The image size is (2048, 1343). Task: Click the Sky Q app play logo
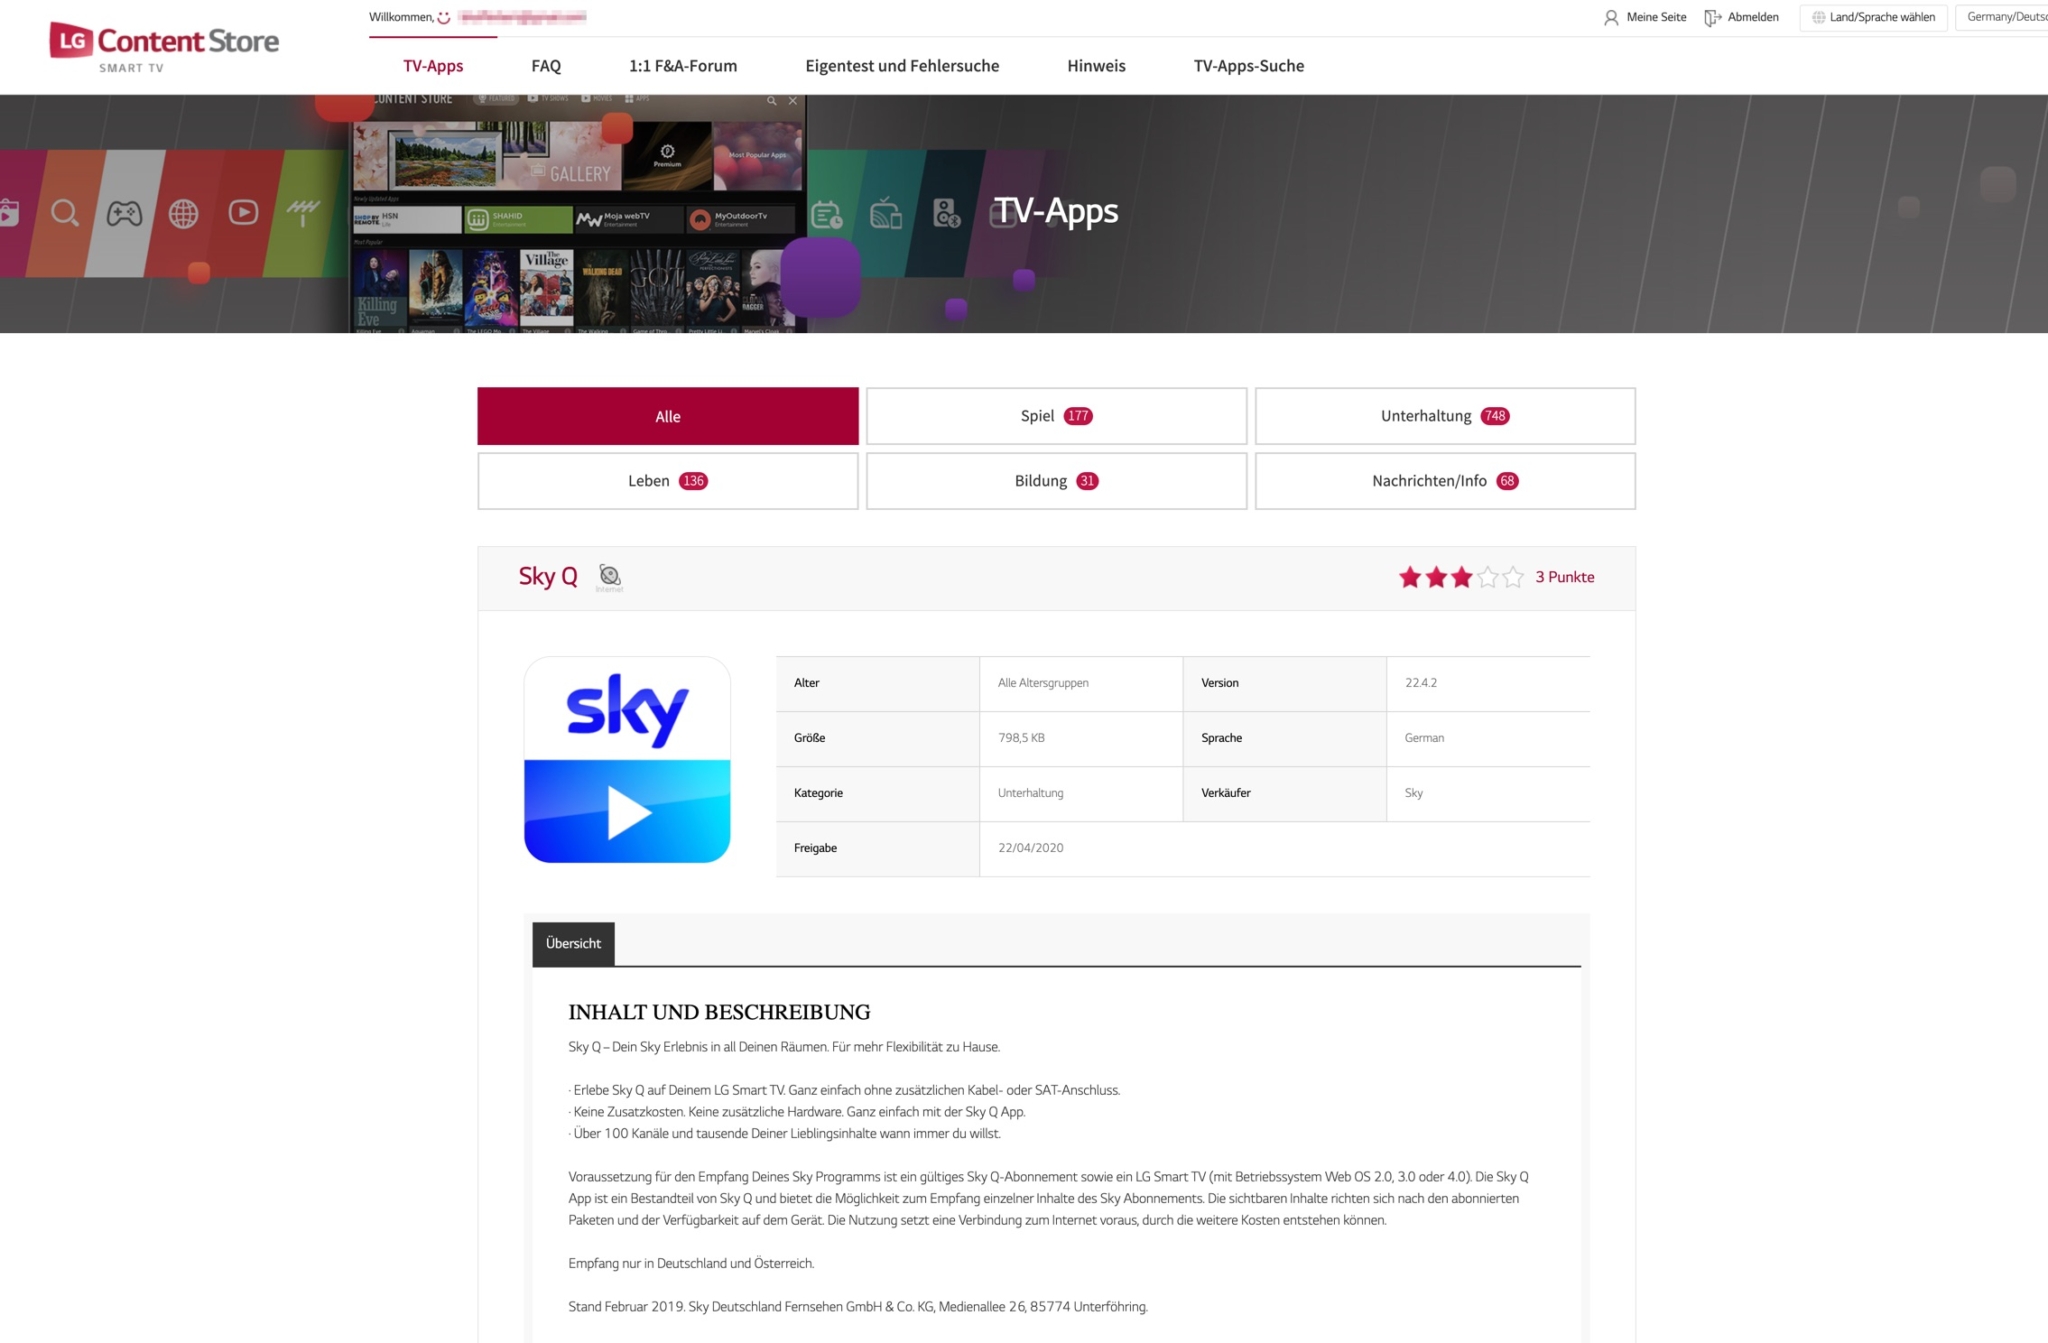coord(626,760)
